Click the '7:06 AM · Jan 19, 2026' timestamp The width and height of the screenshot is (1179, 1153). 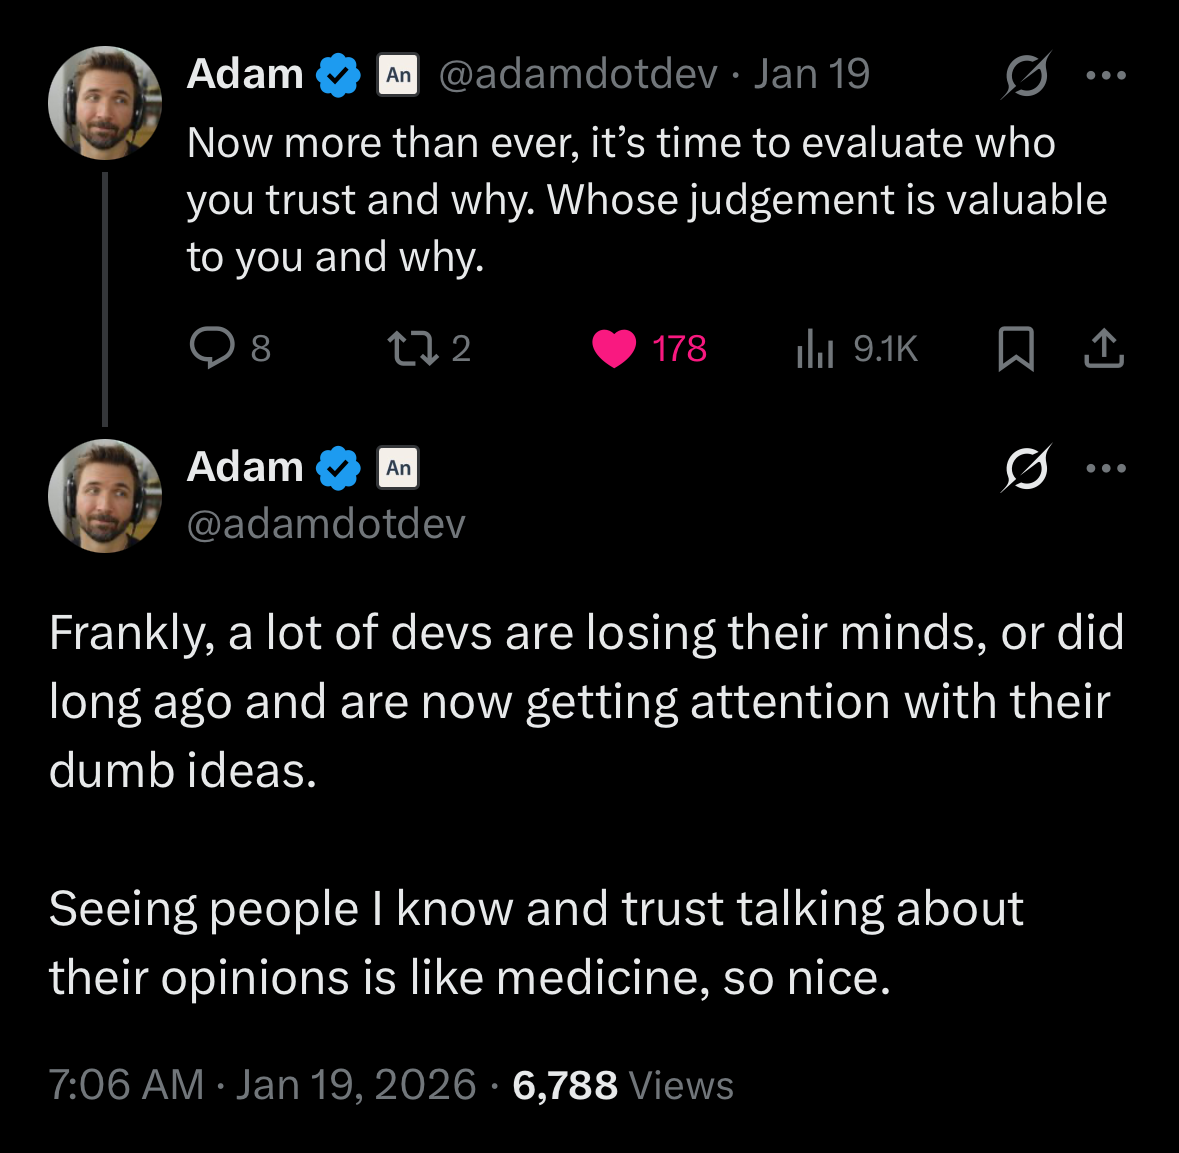coord(262,1085)
